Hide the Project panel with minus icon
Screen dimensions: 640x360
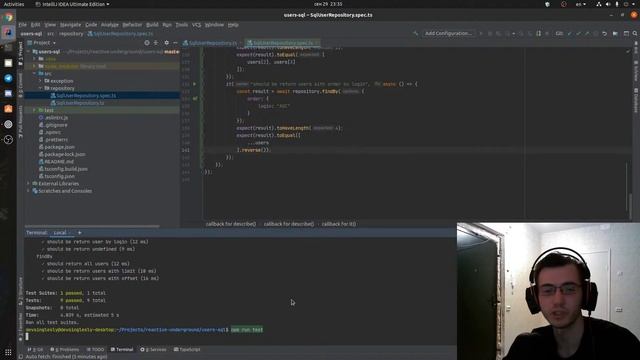[176, 42]
